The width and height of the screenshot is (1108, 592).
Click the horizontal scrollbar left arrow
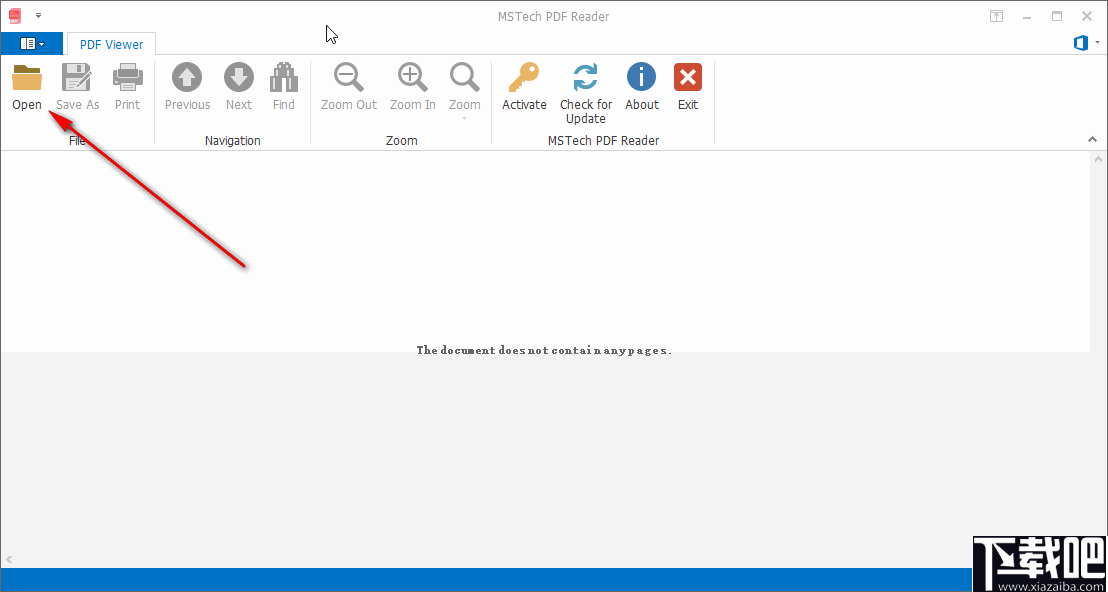pyautogui.click(x=8, y=560)
